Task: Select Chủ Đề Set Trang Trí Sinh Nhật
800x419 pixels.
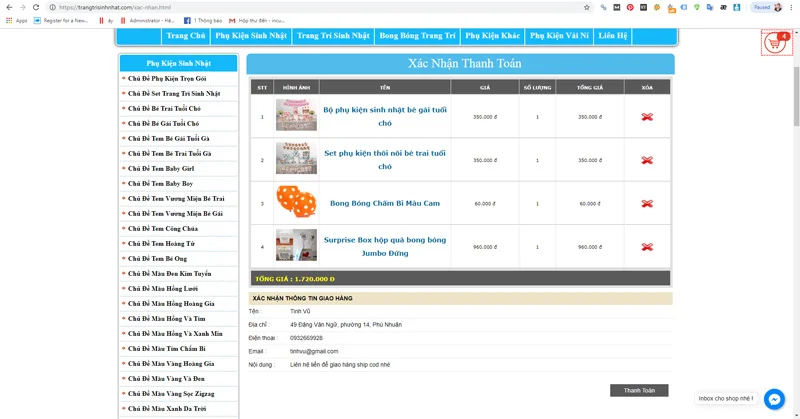Action: coord(174,93)
